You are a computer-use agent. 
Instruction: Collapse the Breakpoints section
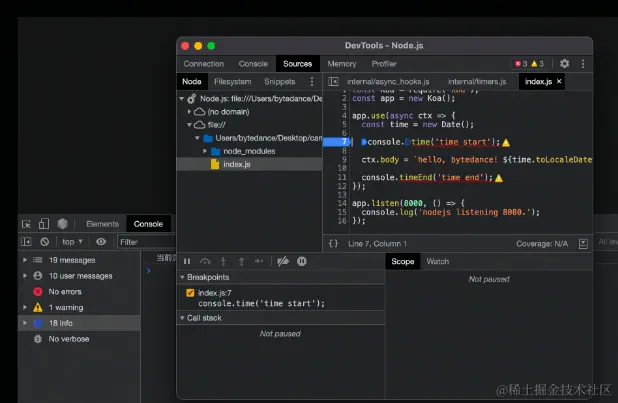pos(182,277)
